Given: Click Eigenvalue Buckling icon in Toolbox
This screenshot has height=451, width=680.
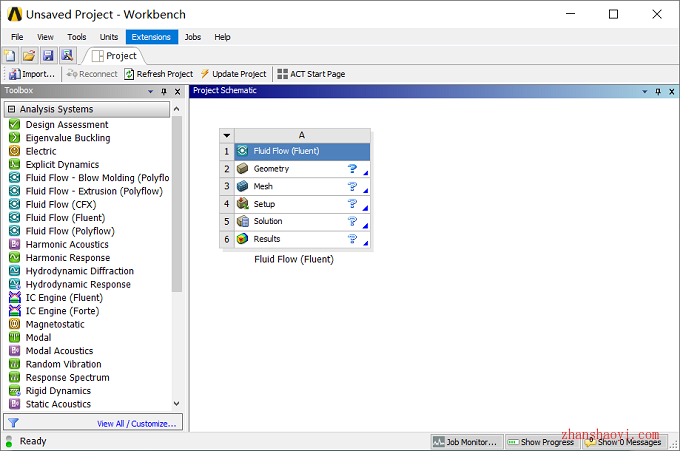Looking at the screenshot, I should pos(14,138).
